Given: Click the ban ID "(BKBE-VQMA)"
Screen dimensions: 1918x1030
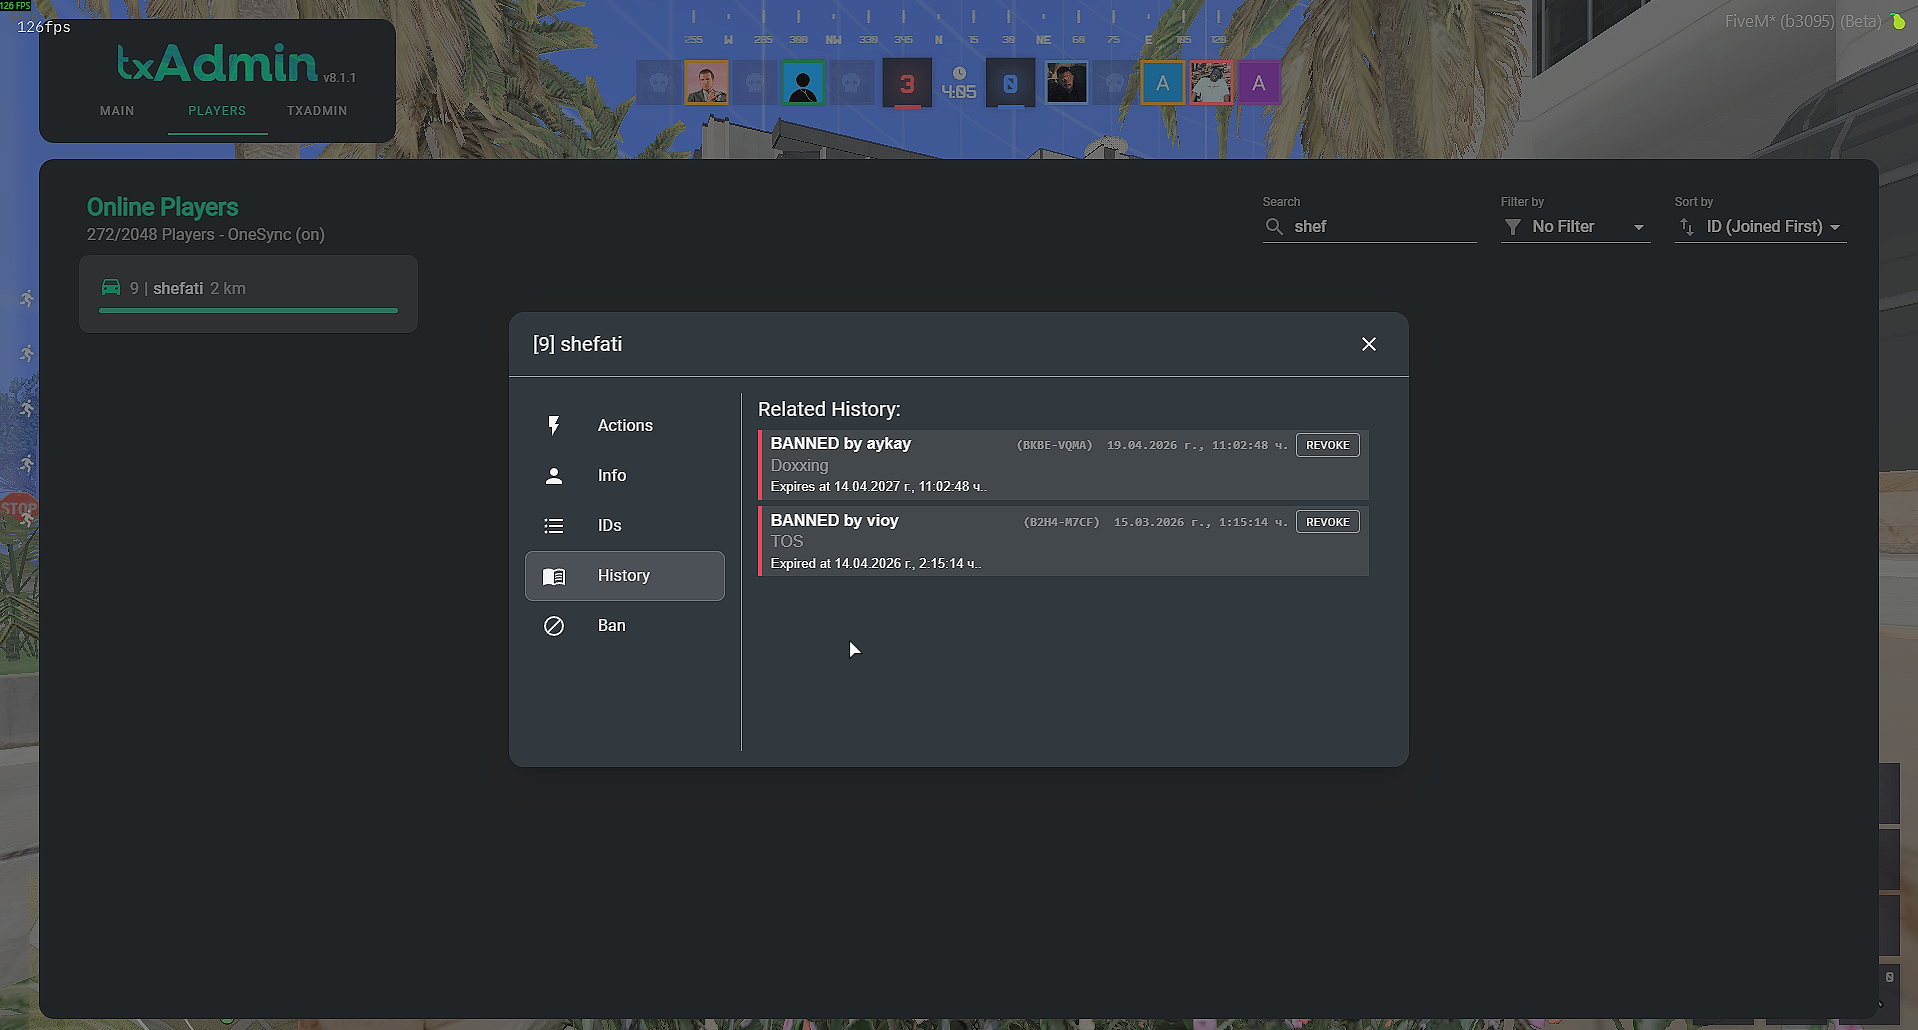Looking at the screenshot, I should (x=1055, y=445).
